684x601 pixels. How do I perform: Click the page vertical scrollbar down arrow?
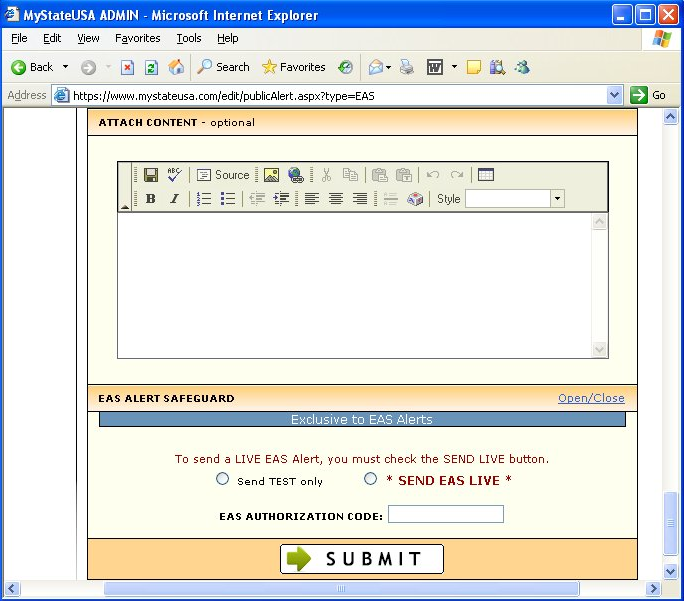[670, 571]
